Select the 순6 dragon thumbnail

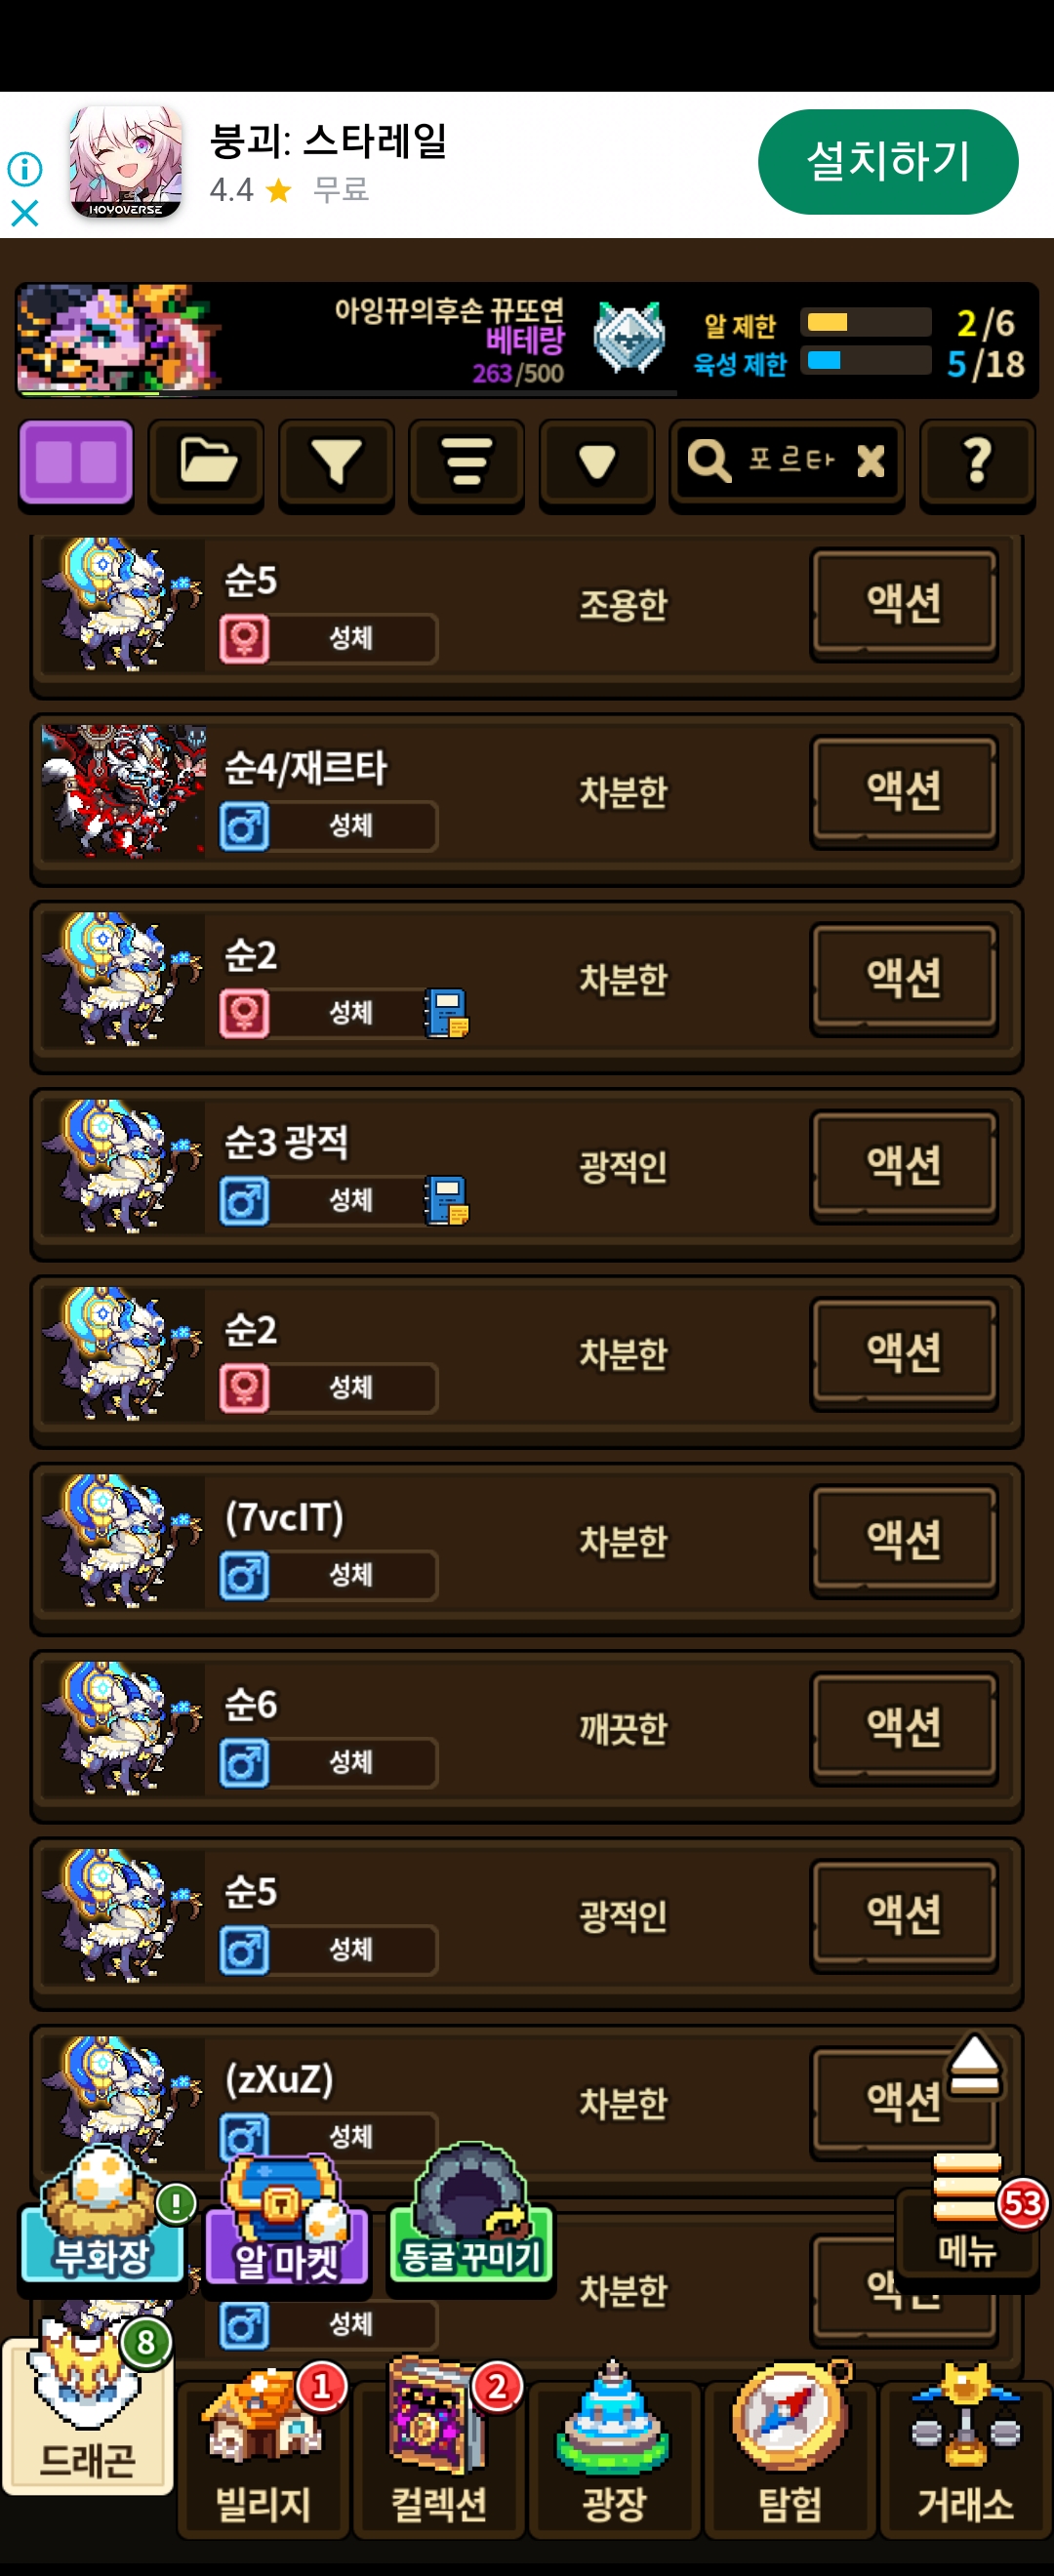pos(122,1728)
